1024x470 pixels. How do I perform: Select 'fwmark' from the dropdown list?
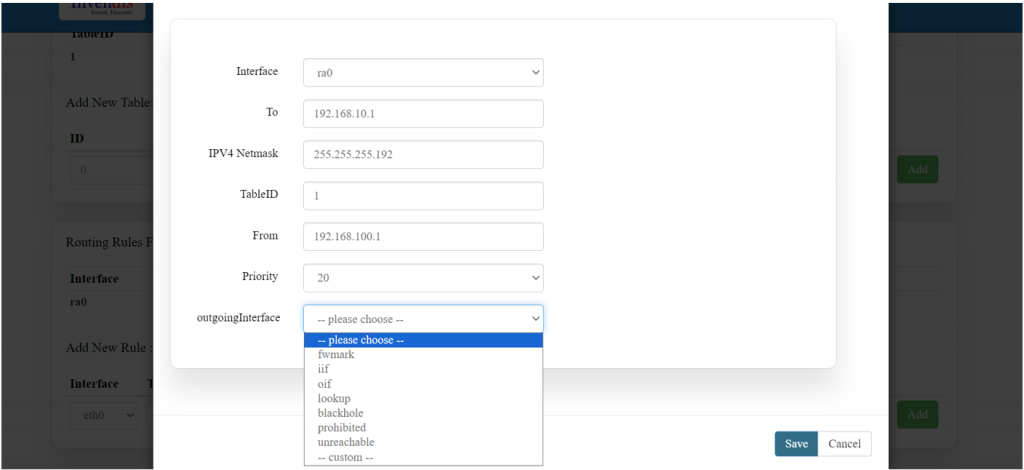(x=335, y=354)
